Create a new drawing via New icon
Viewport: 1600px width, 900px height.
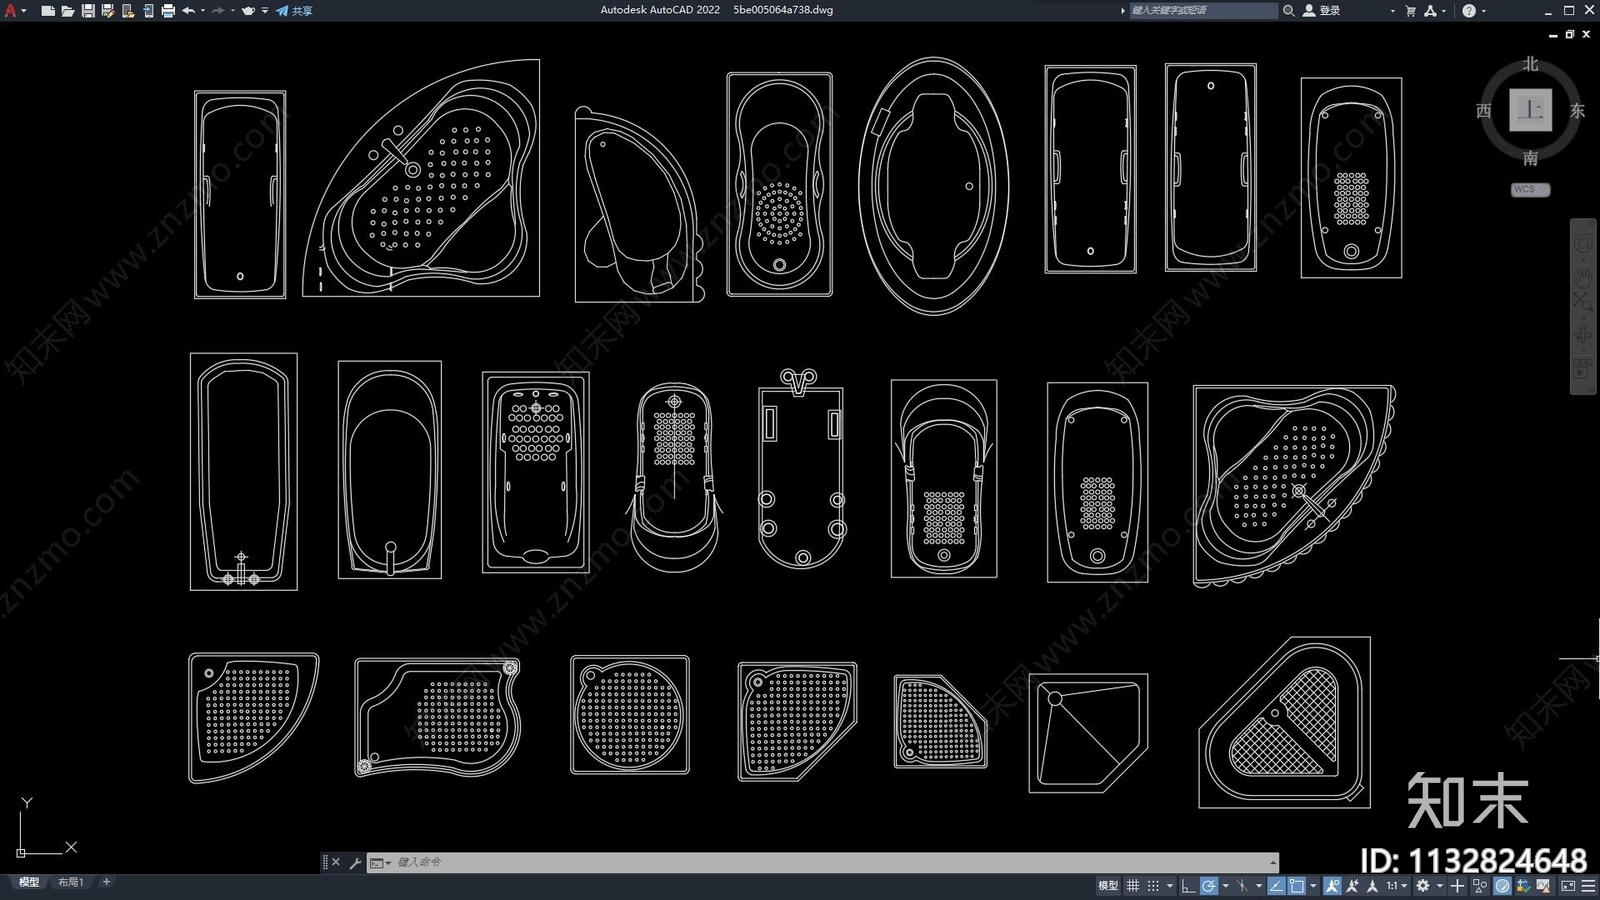click(48, 10)
